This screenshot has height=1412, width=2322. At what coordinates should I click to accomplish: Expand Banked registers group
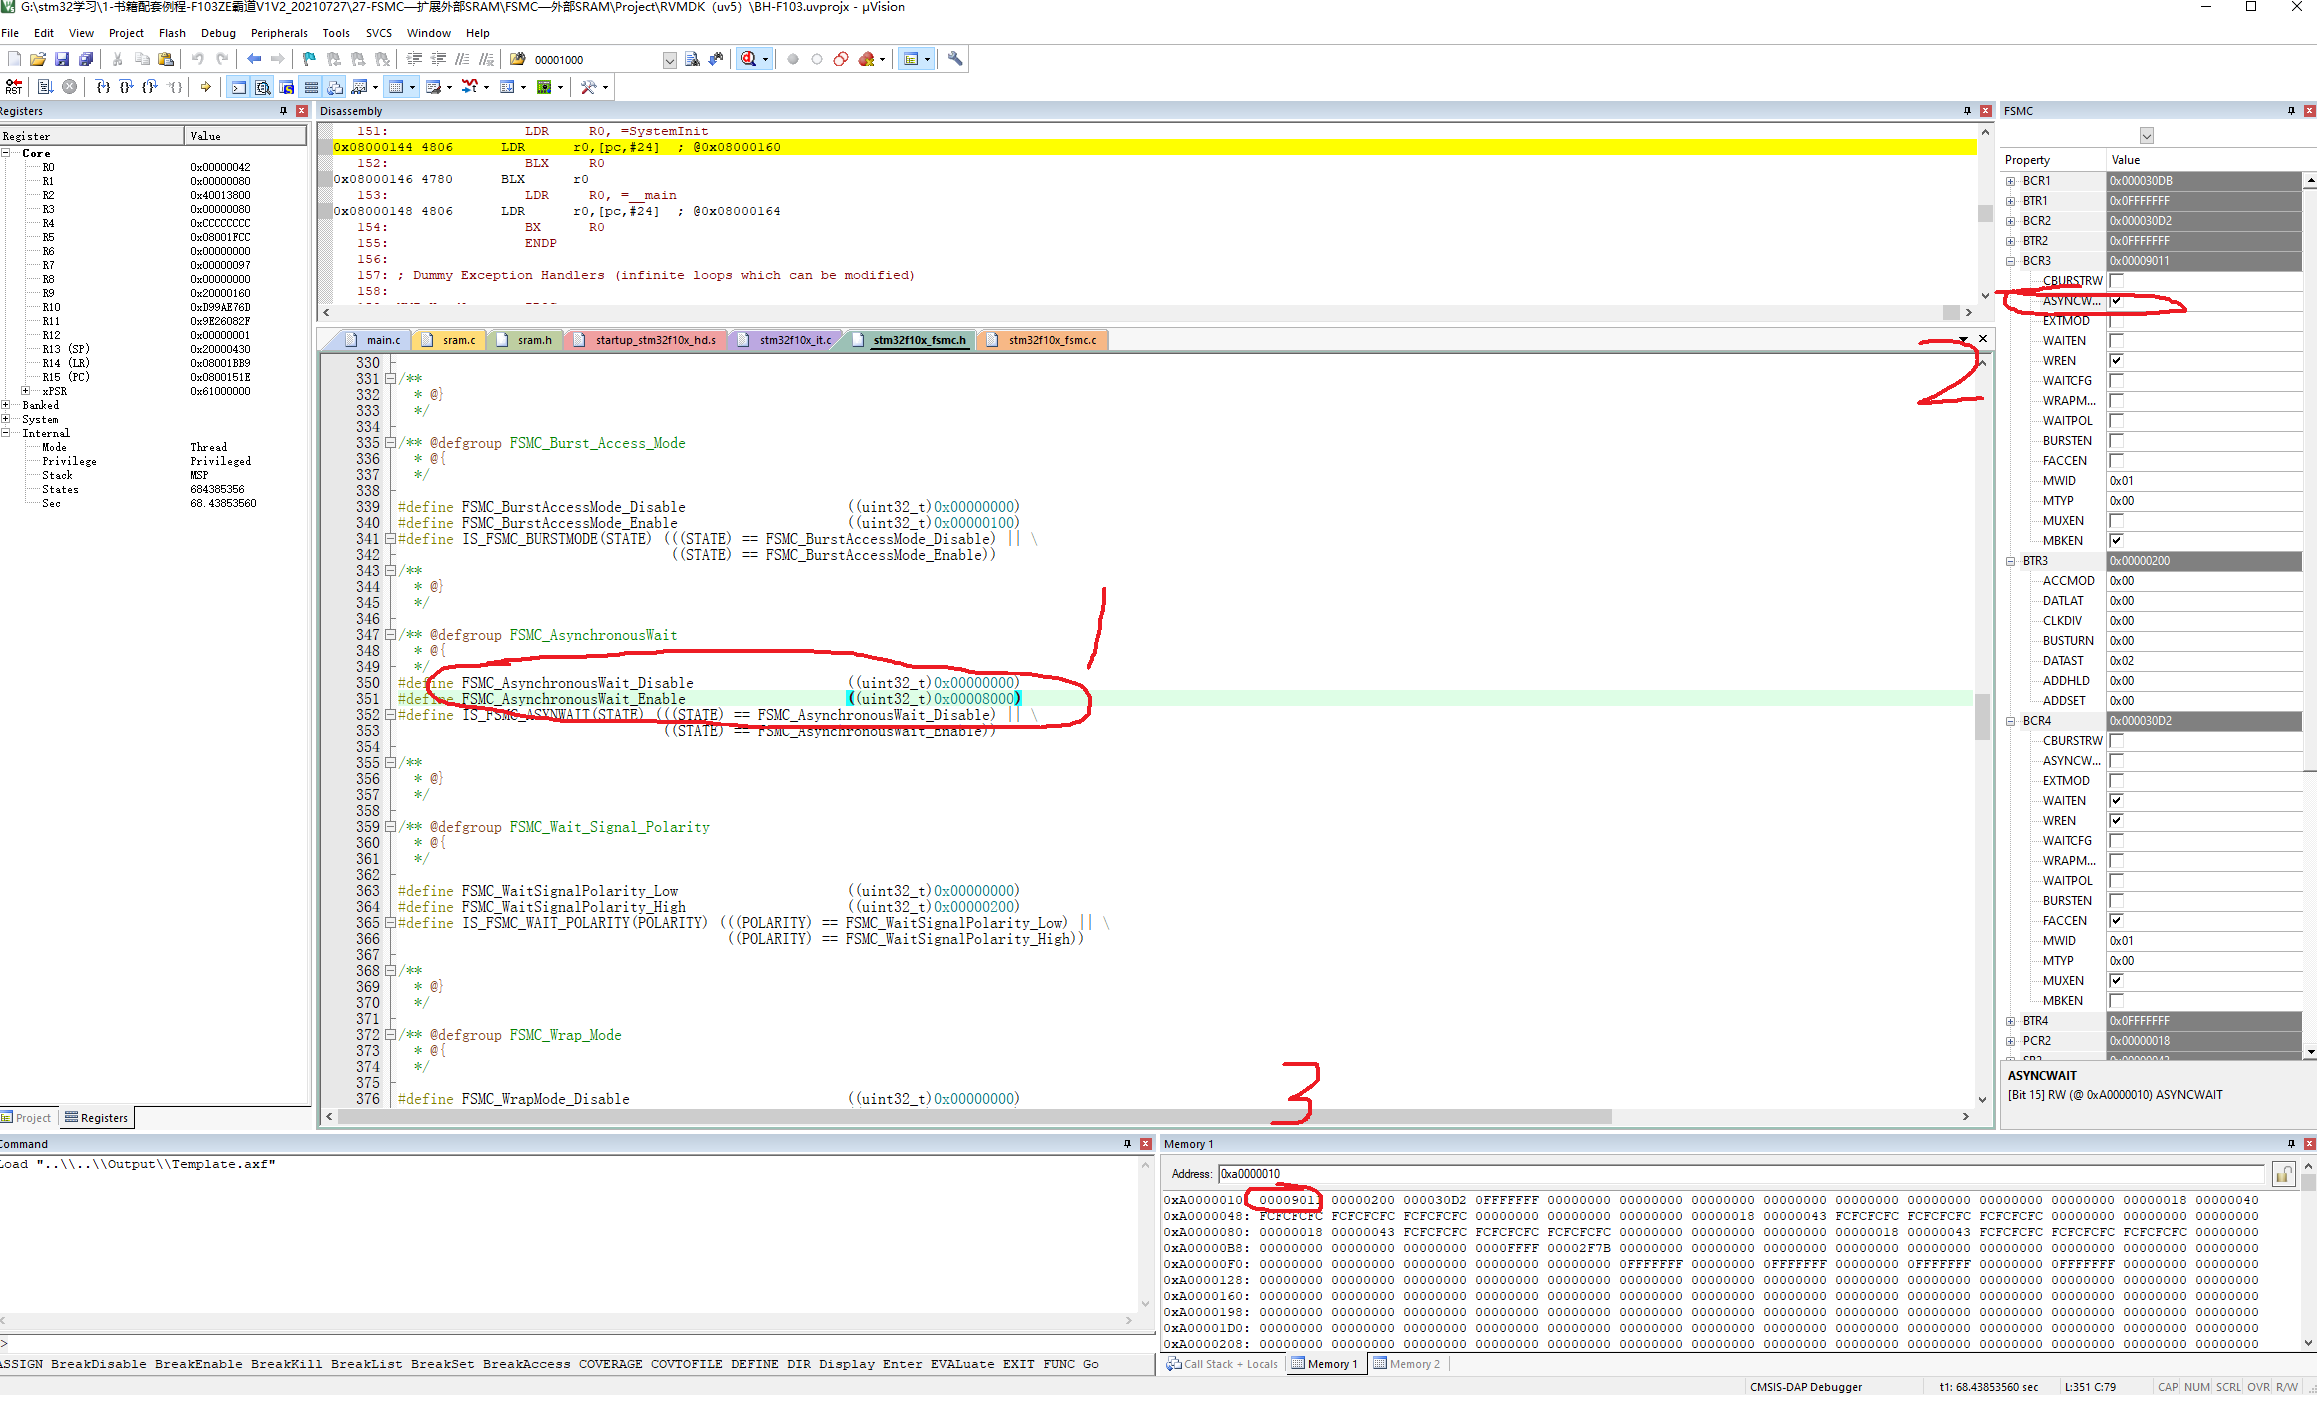pos(5,405)
